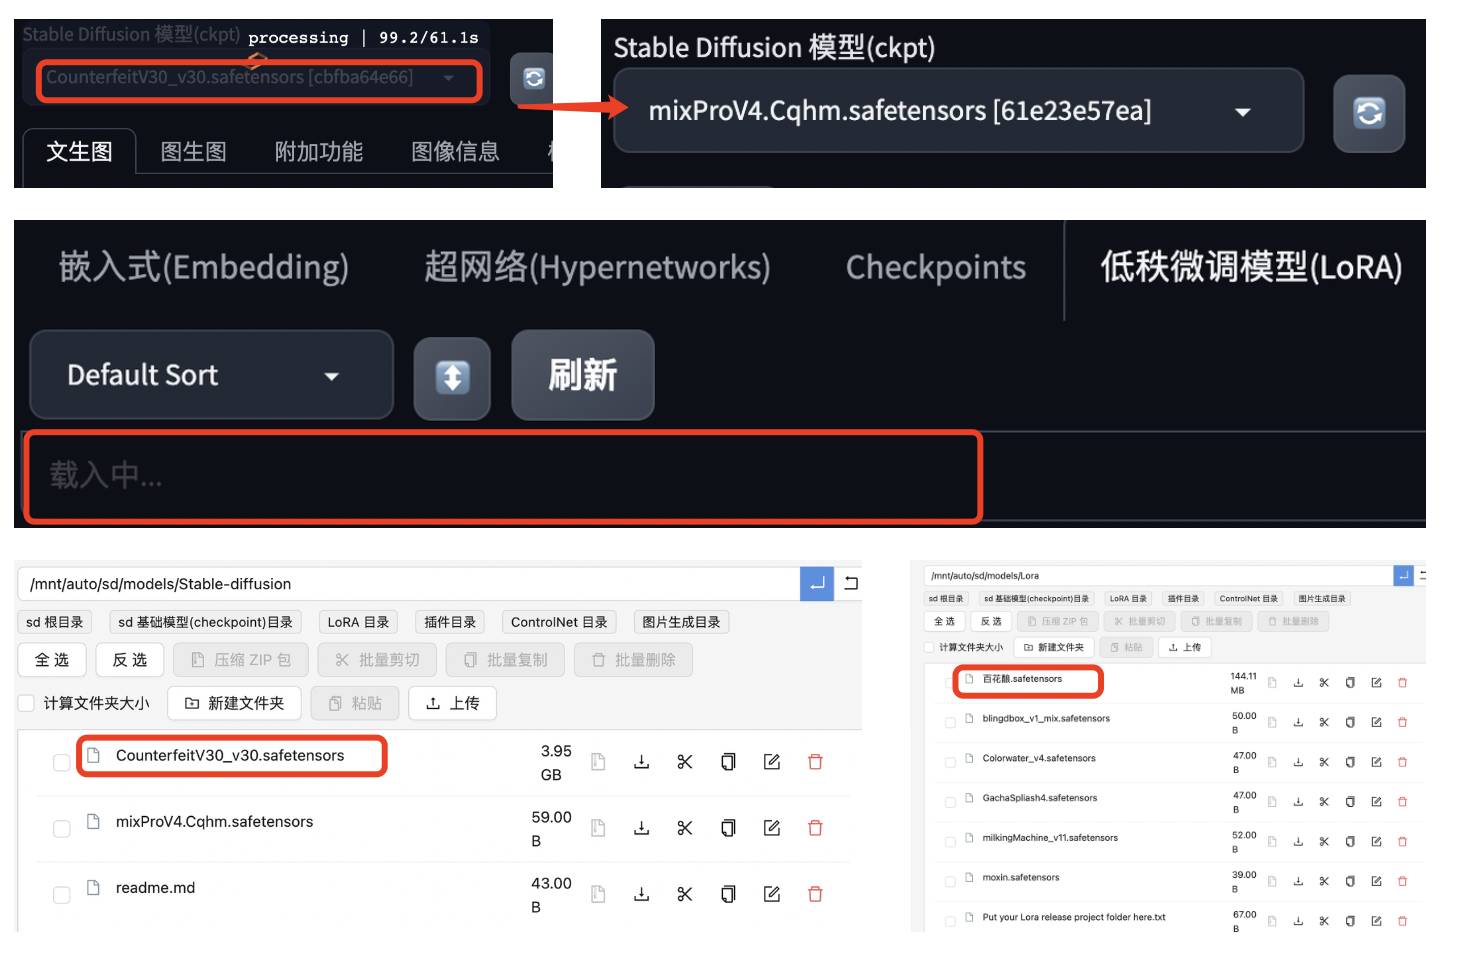The width and height of the screenshot is (1462, 968).
Task: Download 百花酿.safetensors in the Lora folder
Action: tap(1298, 683)
